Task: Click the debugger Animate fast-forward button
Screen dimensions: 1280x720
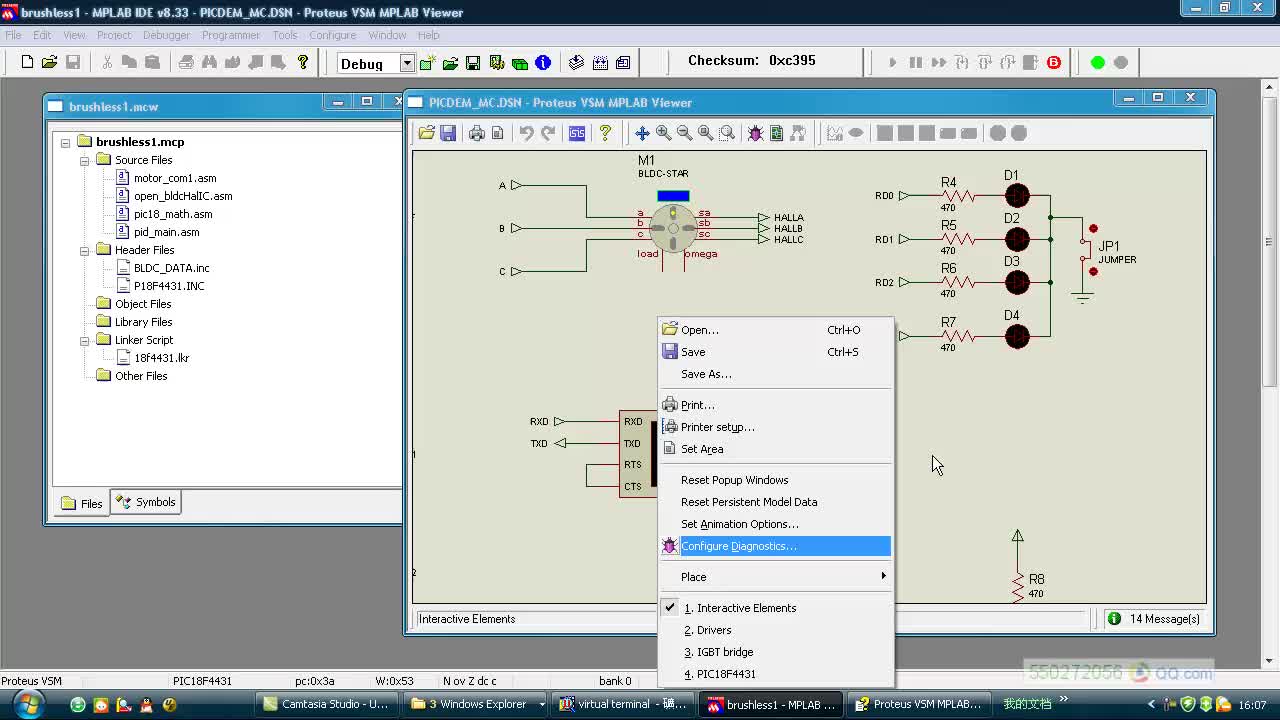Action: pyautogui.click(x=938, y=62)
